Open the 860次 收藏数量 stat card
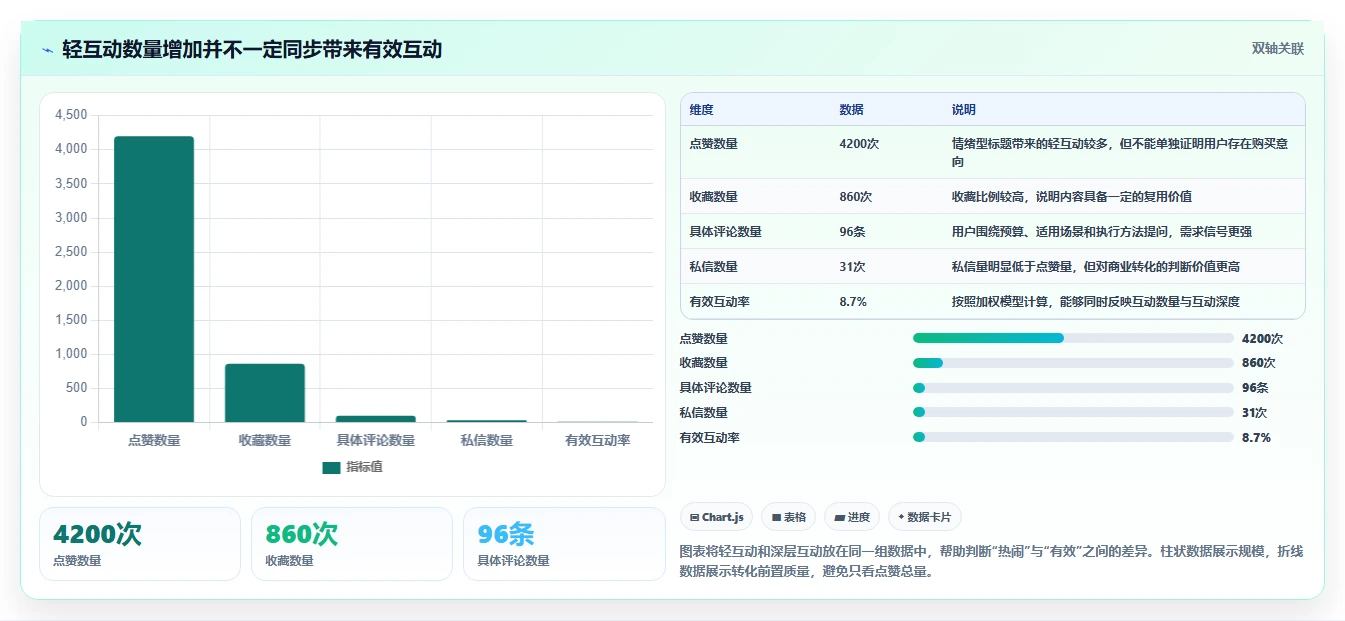1345x621 pixels. point(352,544)
